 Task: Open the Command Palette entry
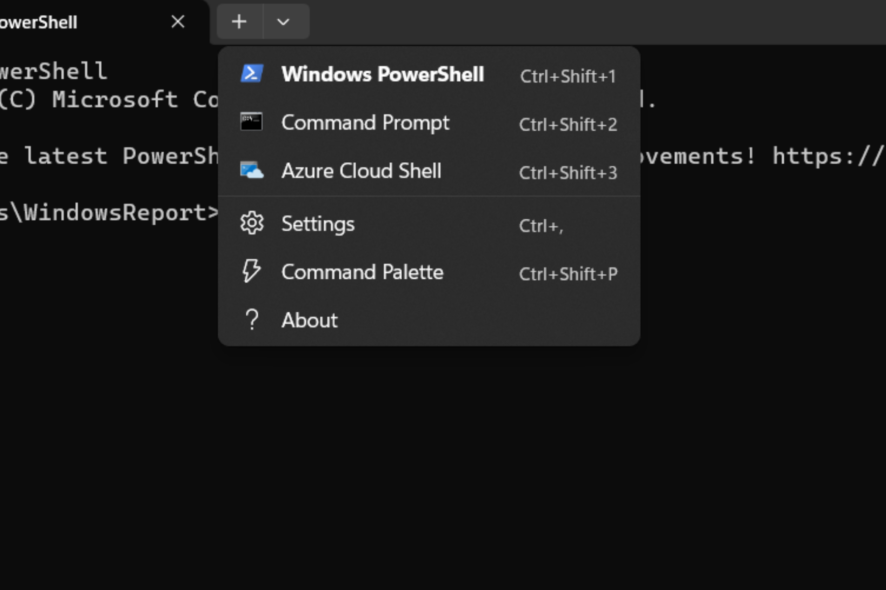pyautogui.click(x=429, y=272)
